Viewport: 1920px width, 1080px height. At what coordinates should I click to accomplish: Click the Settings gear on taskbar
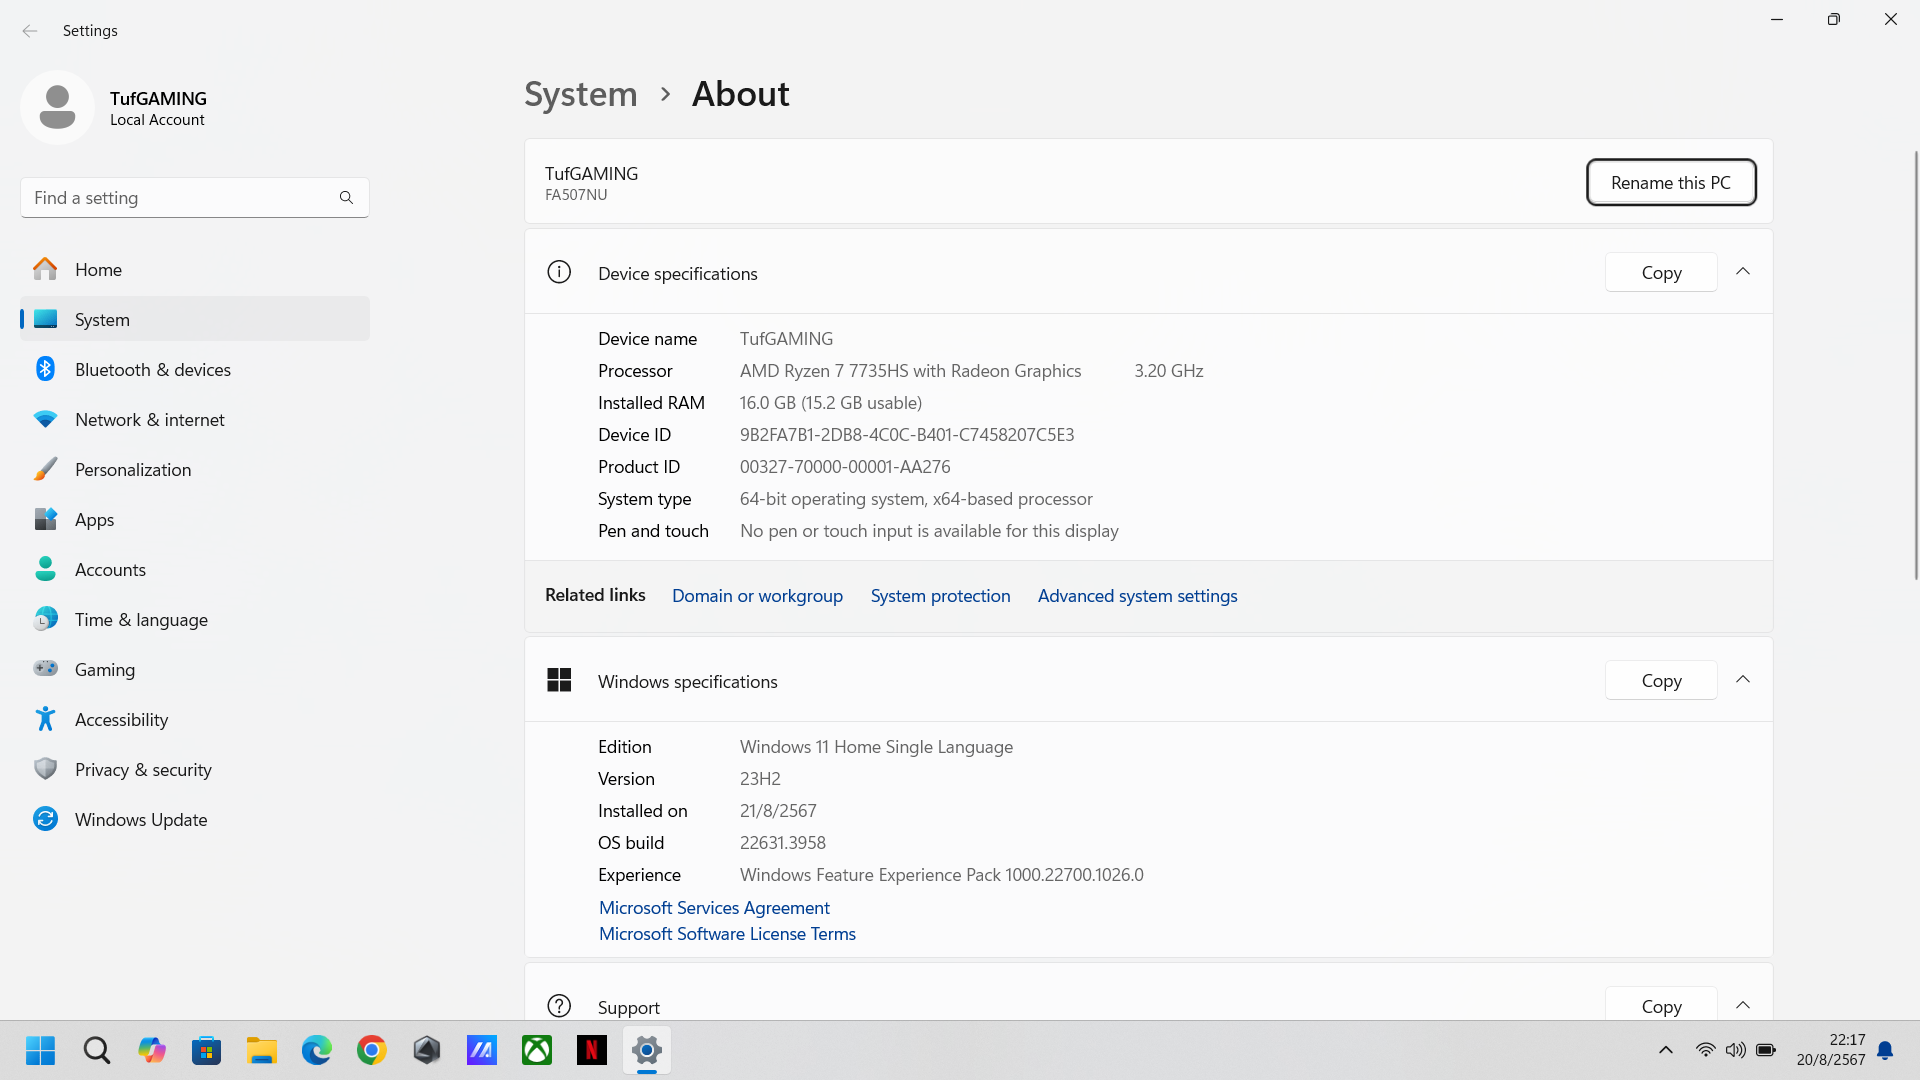click(647, 1050)
